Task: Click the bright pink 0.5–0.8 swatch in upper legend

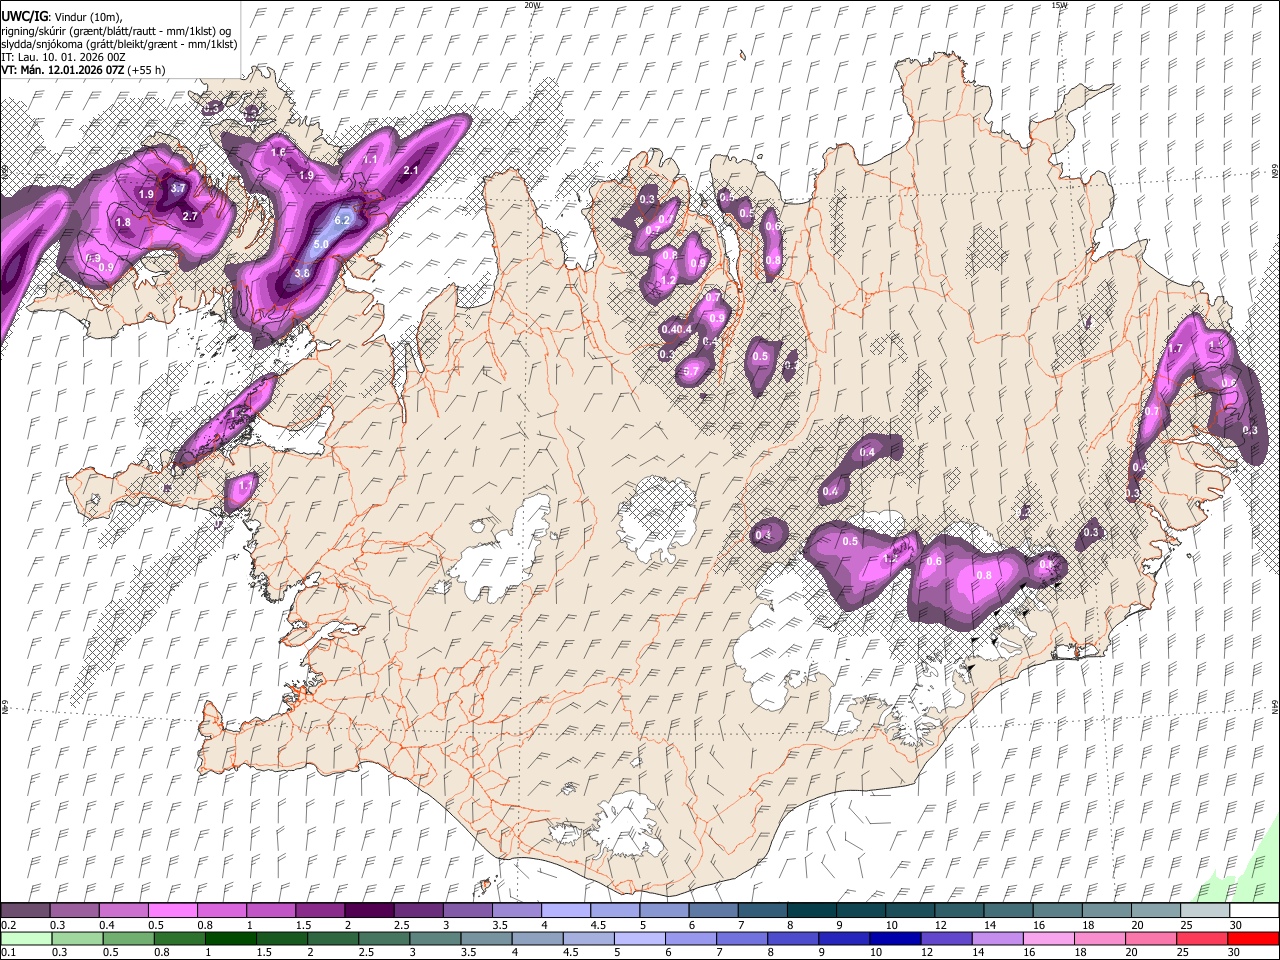Action: pos(173,910)
